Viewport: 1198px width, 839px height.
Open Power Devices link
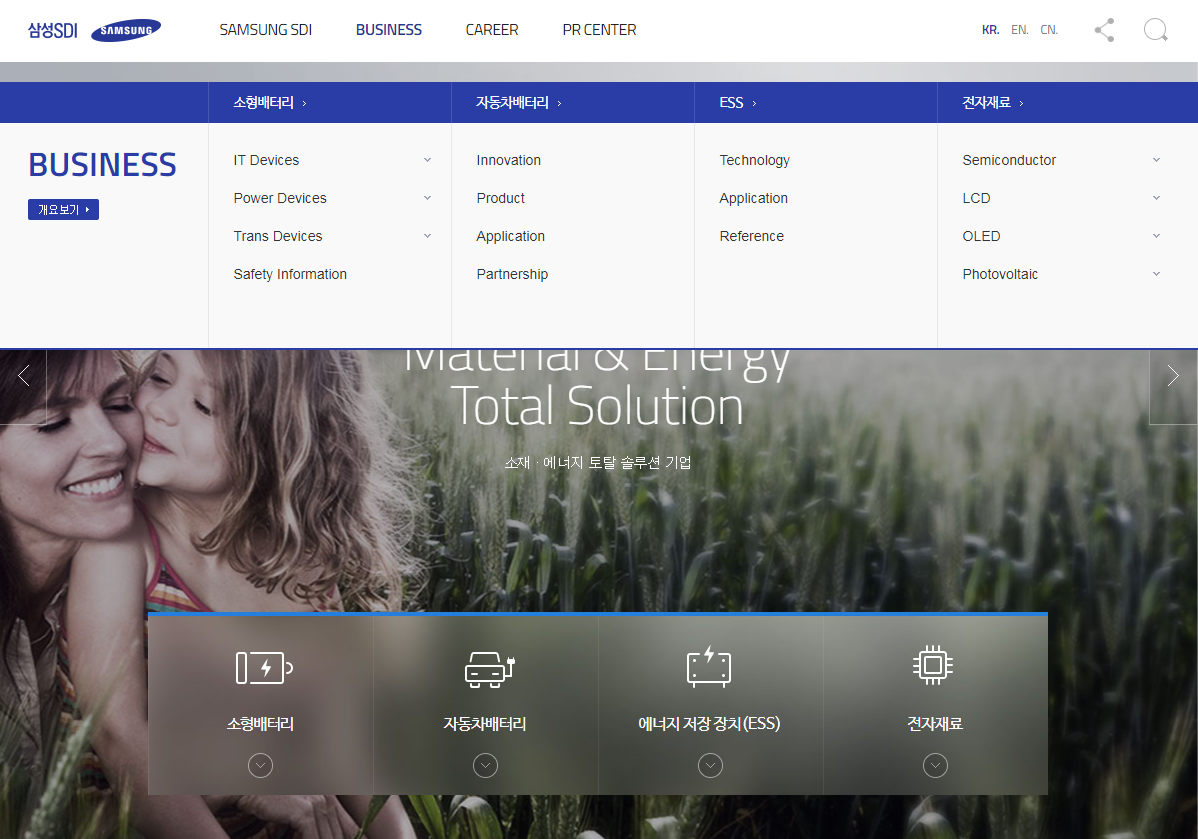[x=280, y=198]
